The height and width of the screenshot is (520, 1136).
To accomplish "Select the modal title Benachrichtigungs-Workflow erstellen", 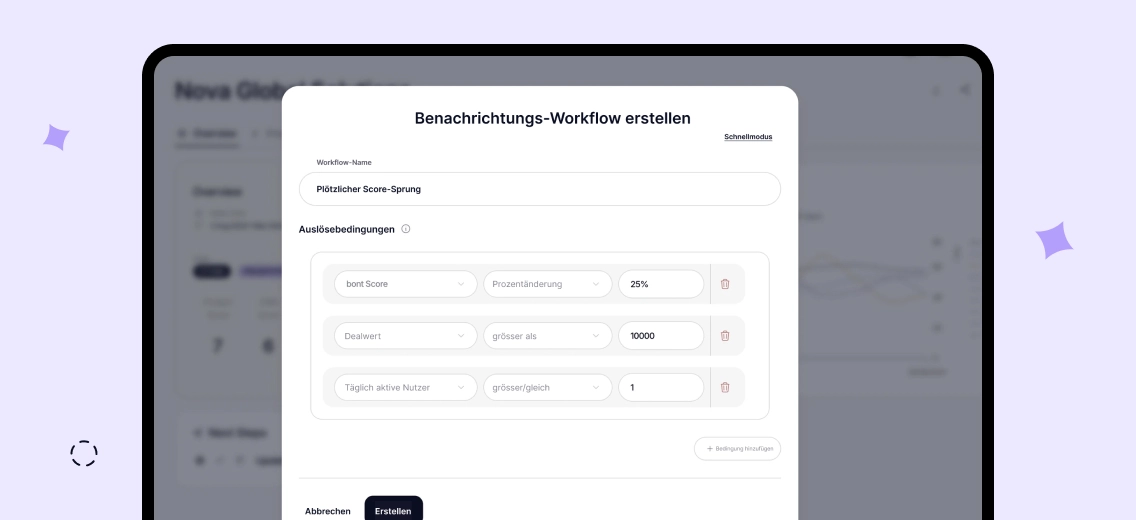I will coord(553,118).
